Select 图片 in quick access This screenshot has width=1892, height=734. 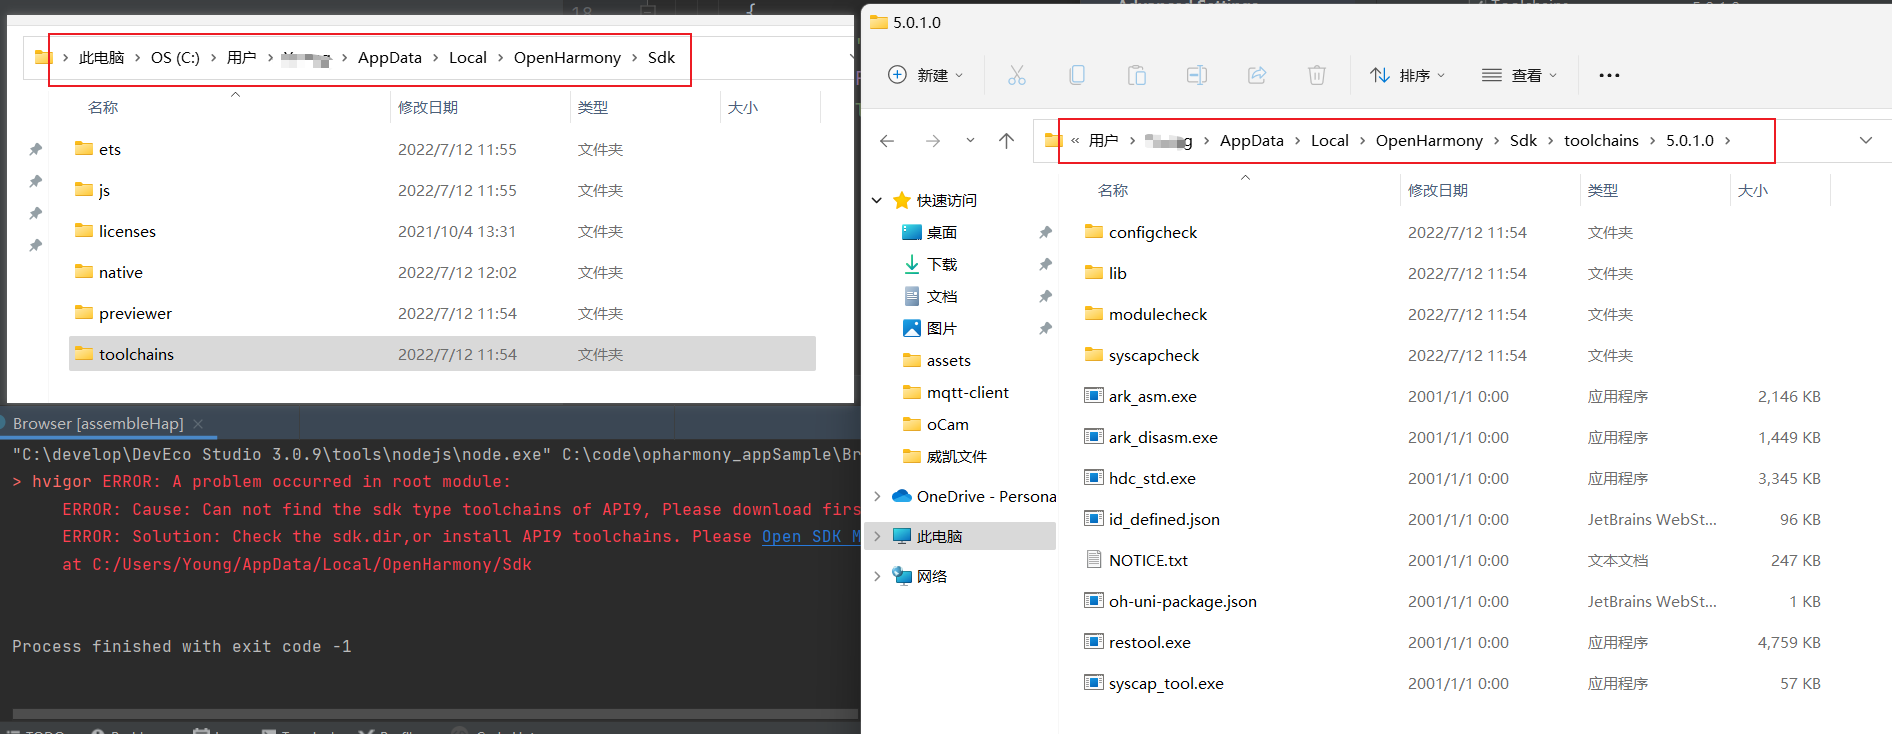click(x=942, y=328)
